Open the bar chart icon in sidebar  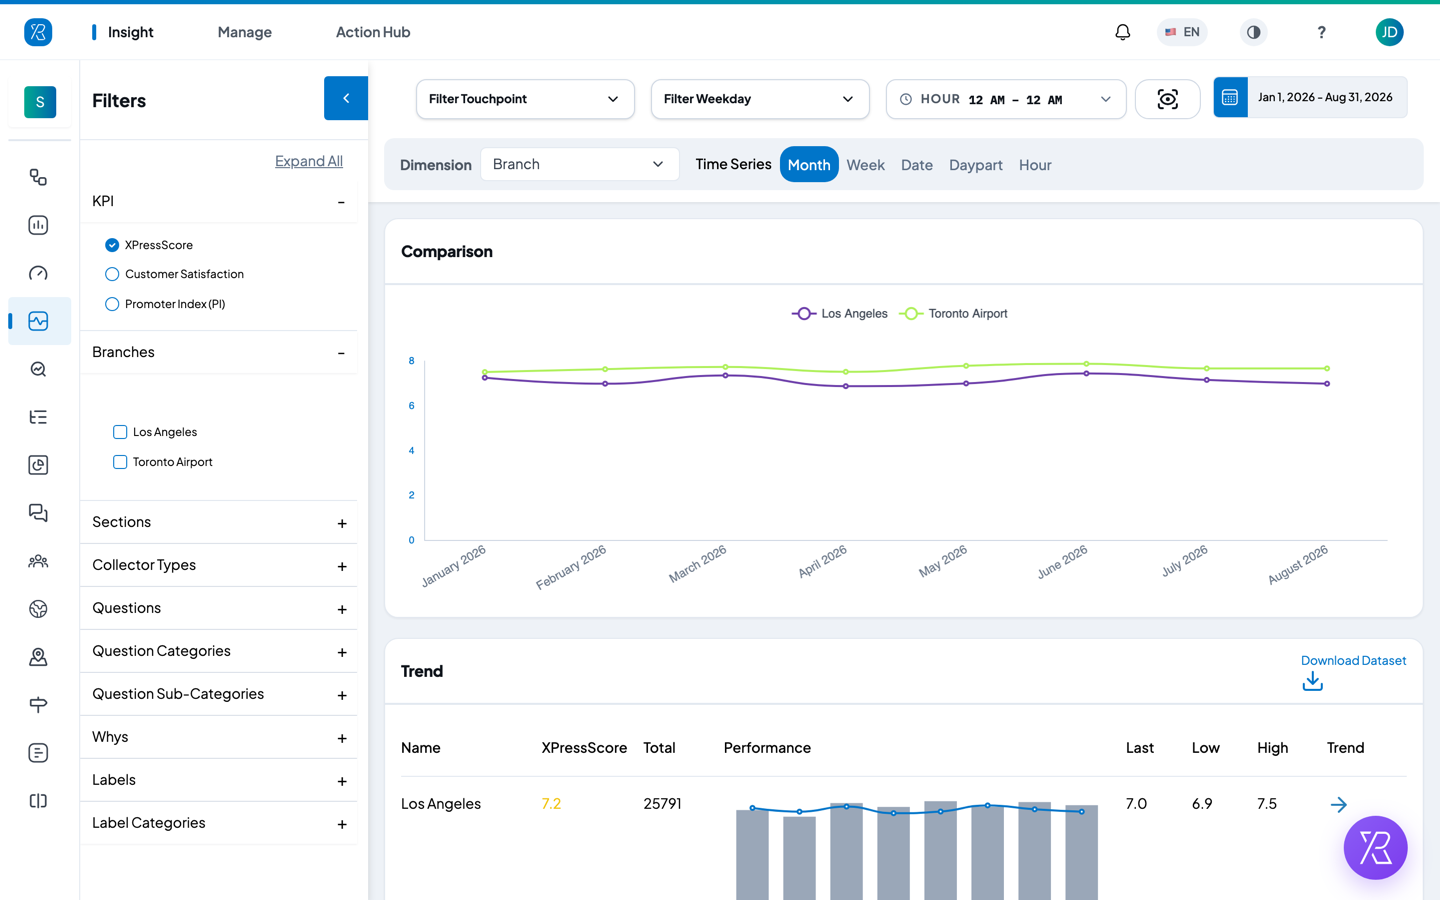tap(38, 225)
